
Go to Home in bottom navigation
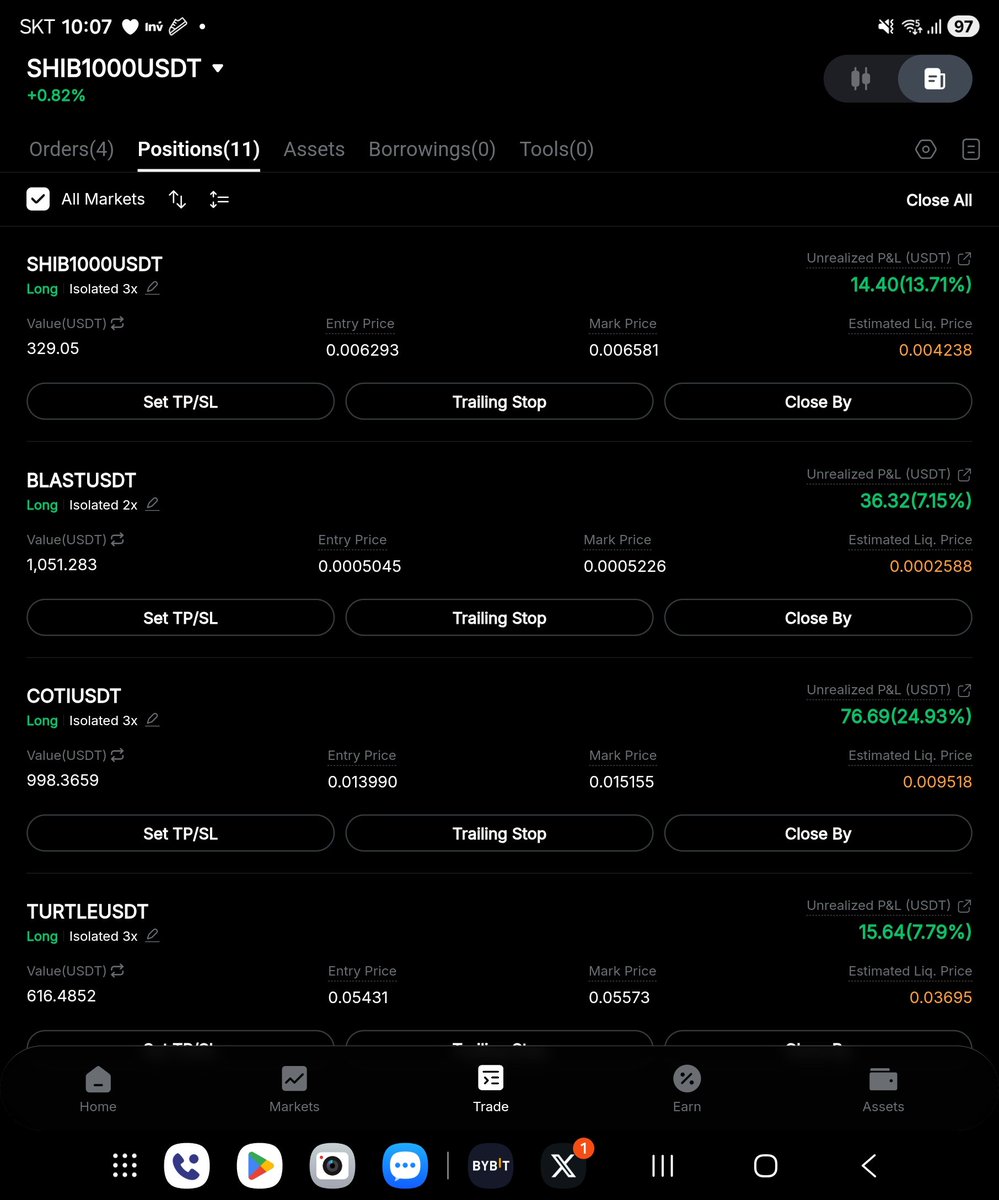[x=98, y=1088]
